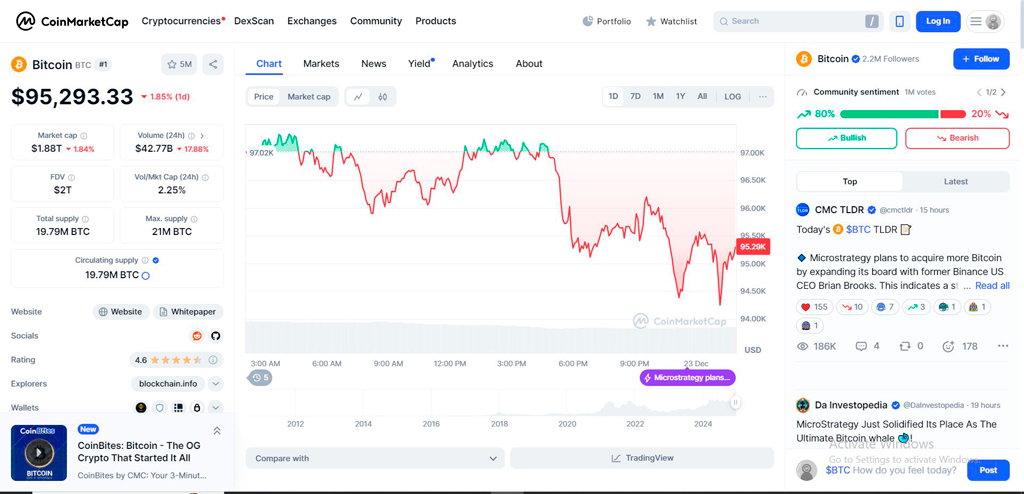1024x494 pixels.
Task: Select the candlestick chart icon
Action: pyautogui.click(x=383, y=97)
